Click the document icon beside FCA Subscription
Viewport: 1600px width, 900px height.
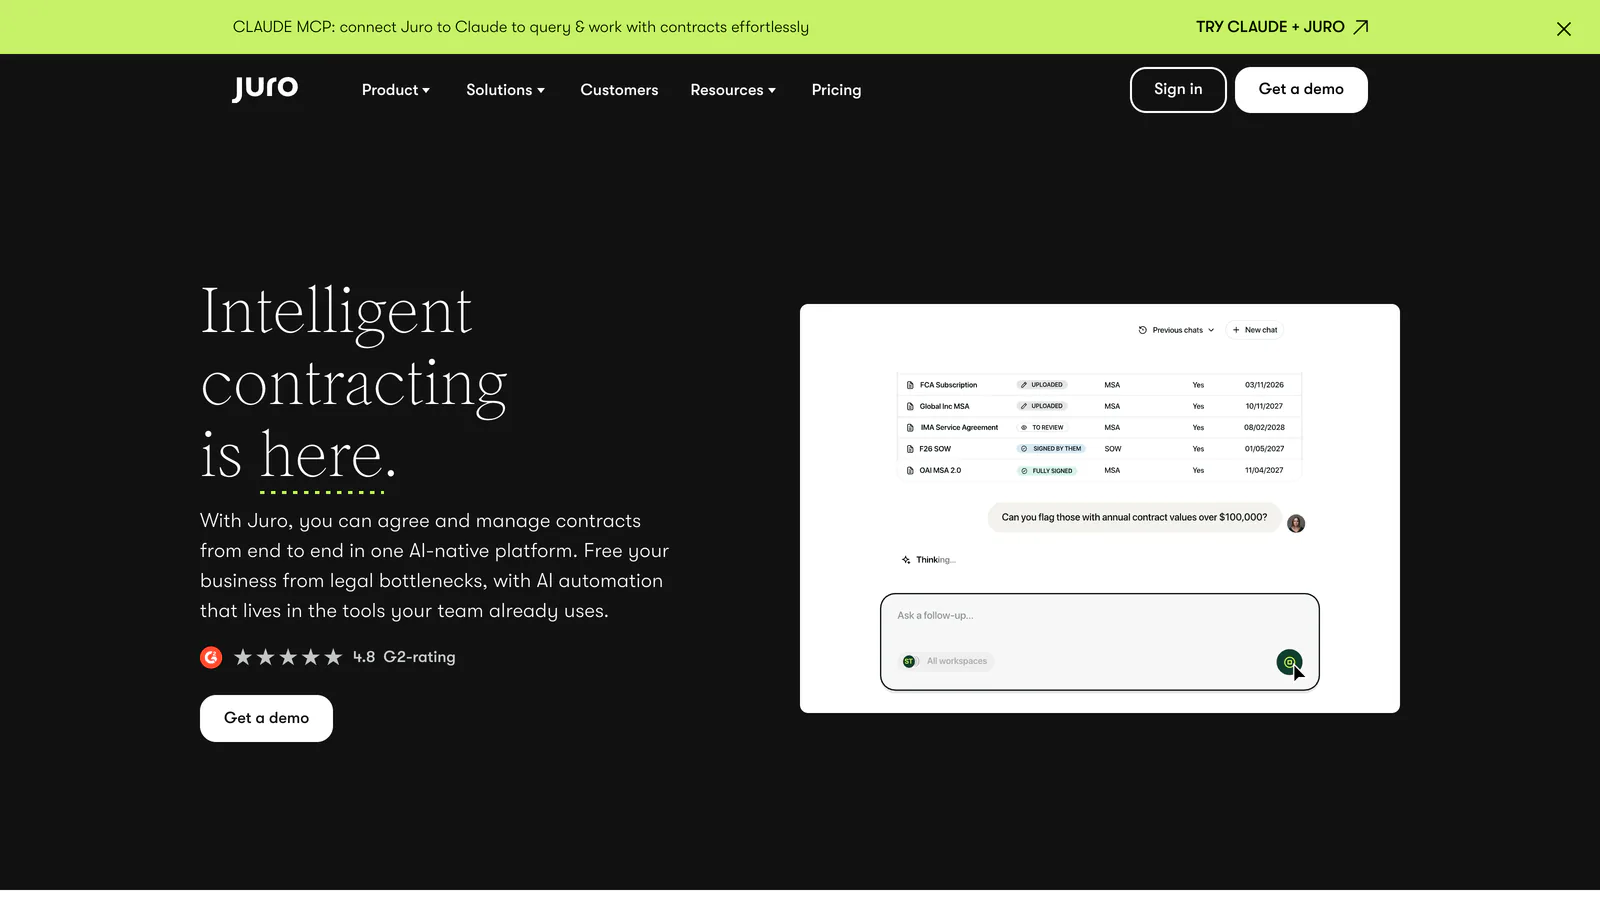coord(910,385)
